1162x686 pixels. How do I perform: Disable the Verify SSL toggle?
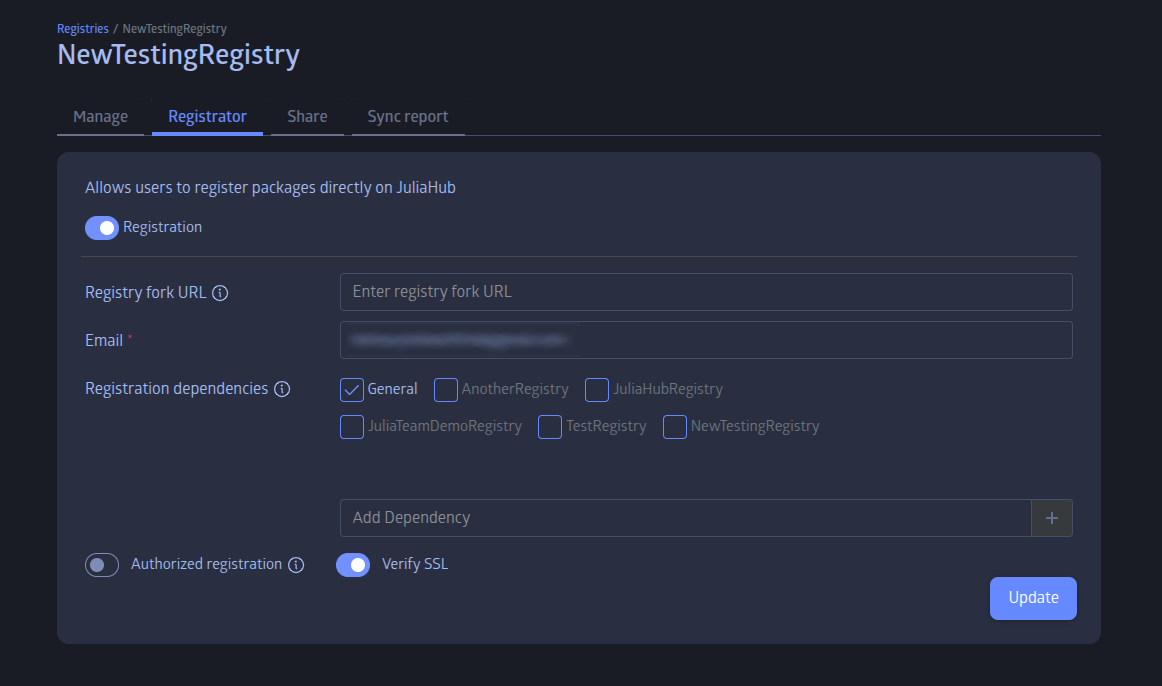pyautogui.click(x=353, y=565)
